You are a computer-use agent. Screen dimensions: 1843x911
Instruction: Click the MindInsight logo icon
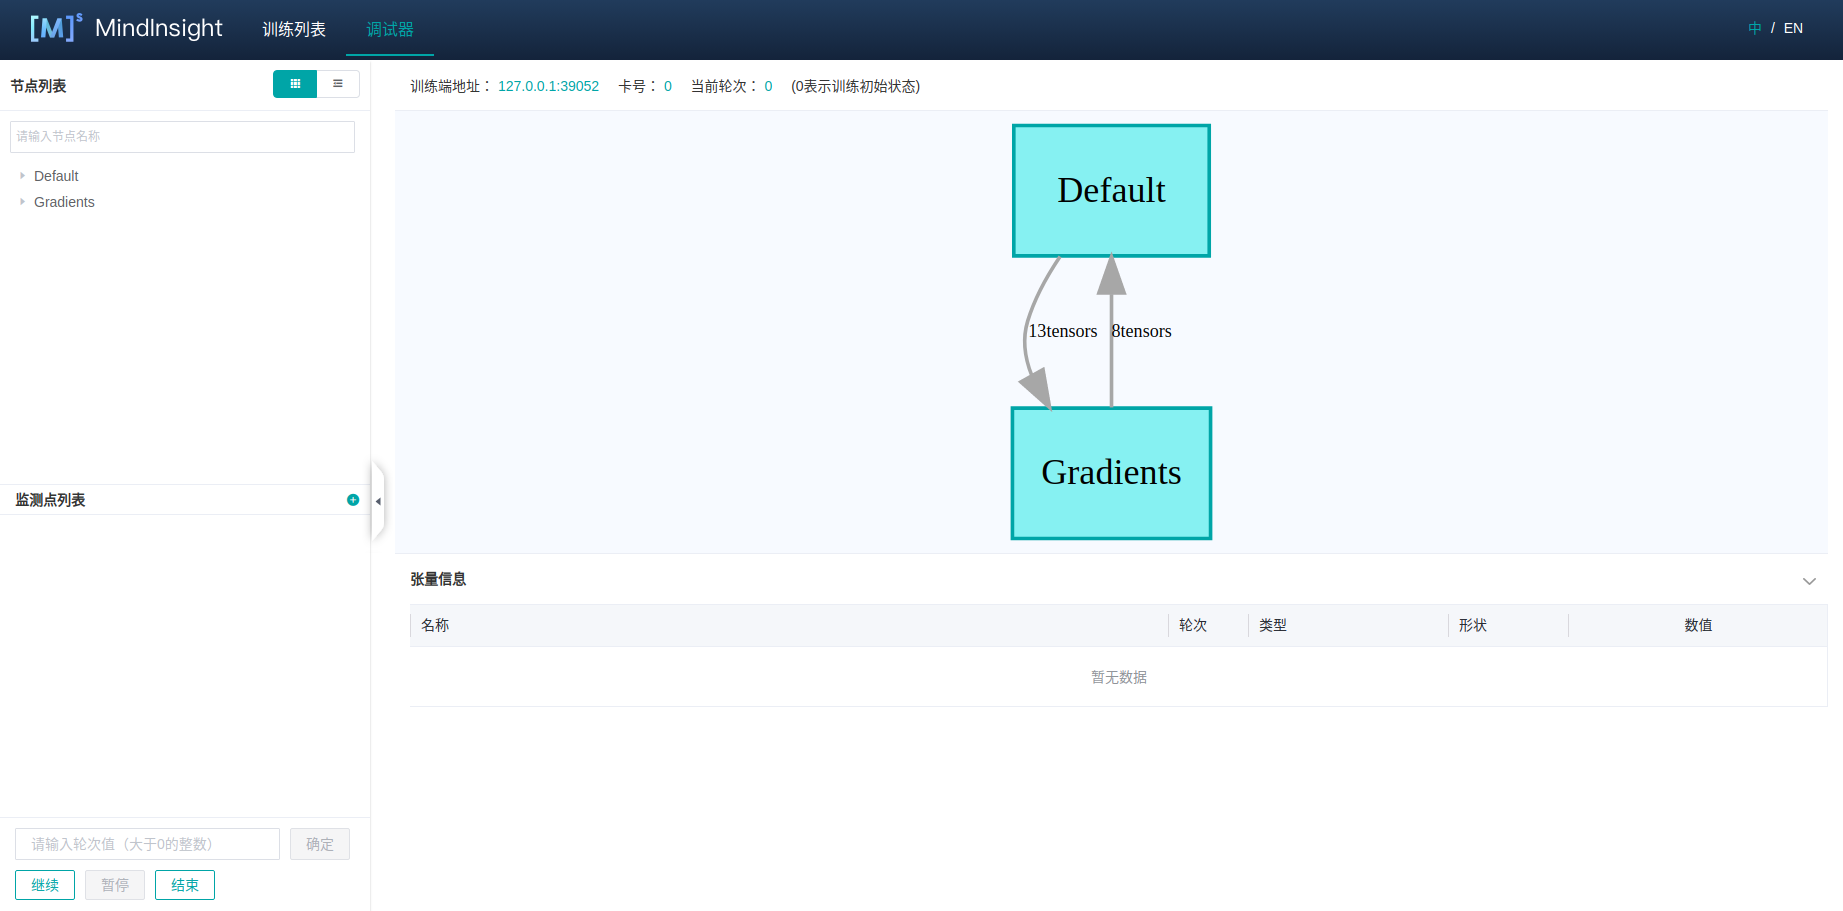click(x=55, y=28)
